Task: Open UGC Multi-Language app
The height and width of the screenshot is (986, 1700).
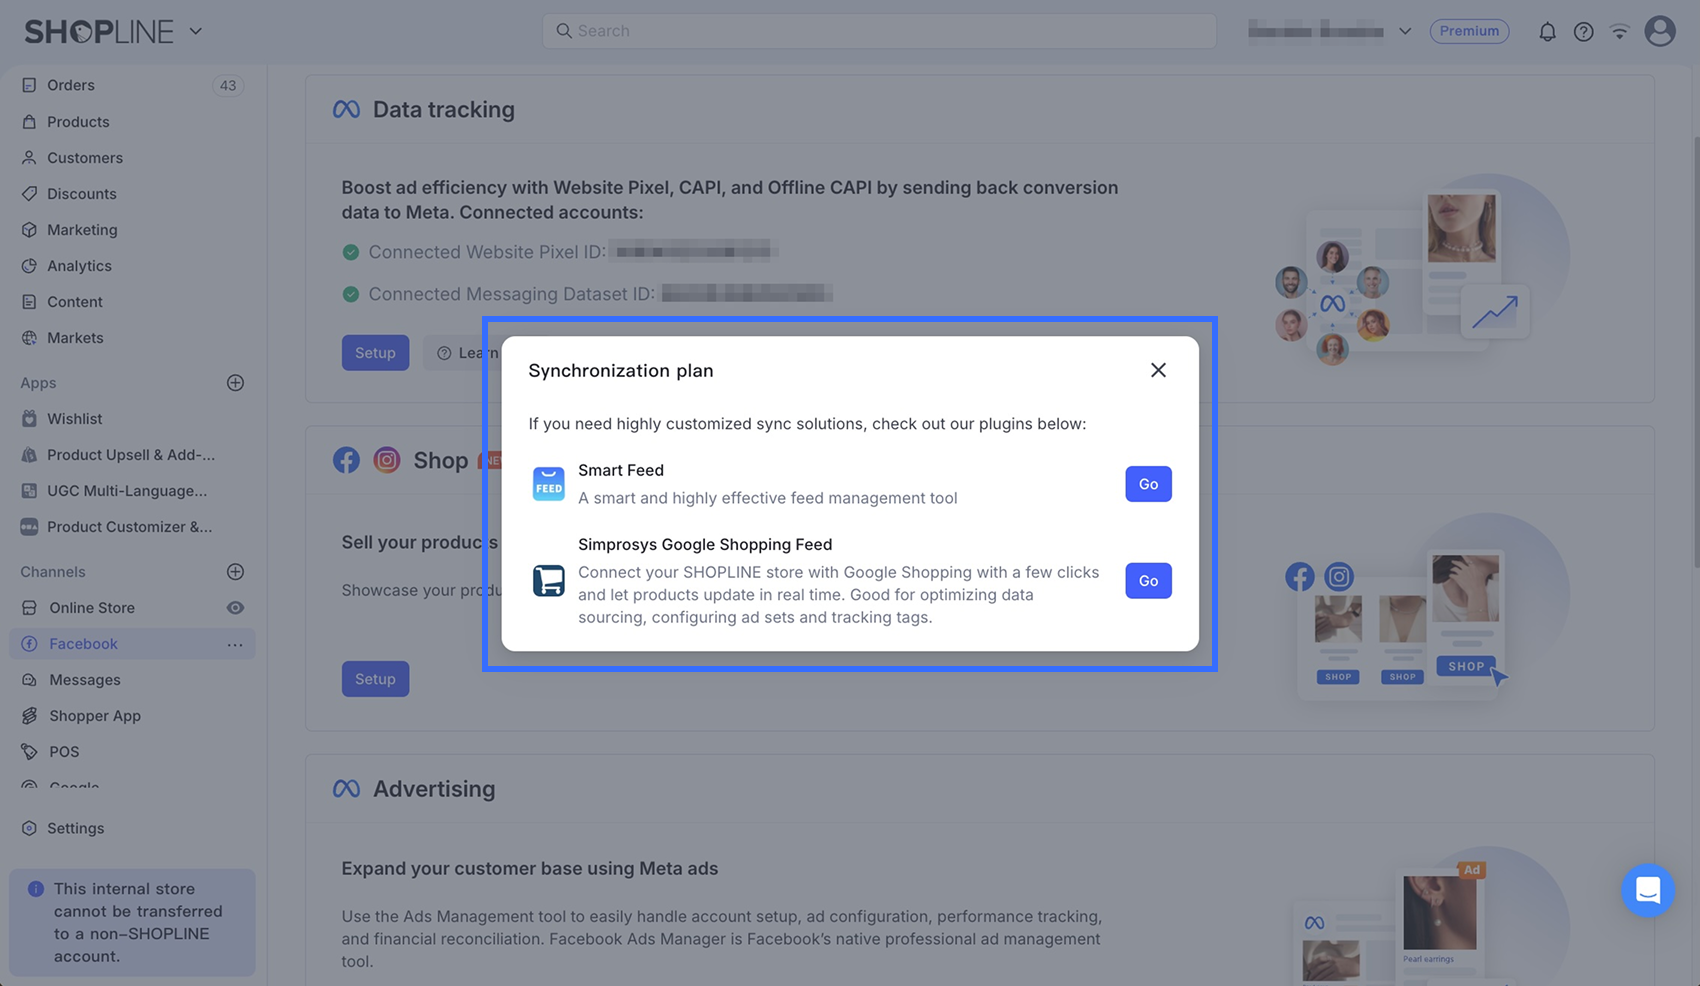Action: point(127,490)
